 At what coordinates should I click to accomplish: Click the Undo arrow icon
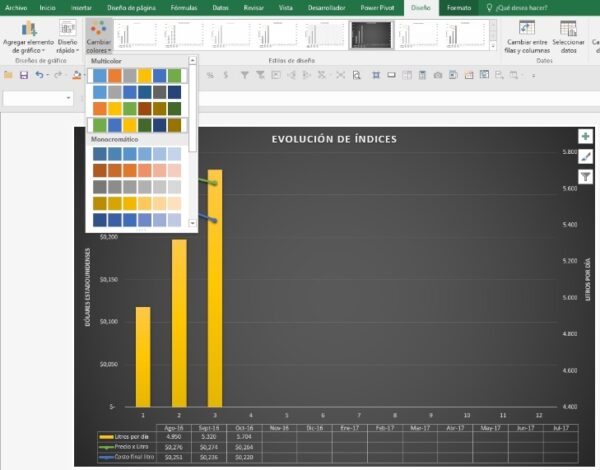click(39, 75)
